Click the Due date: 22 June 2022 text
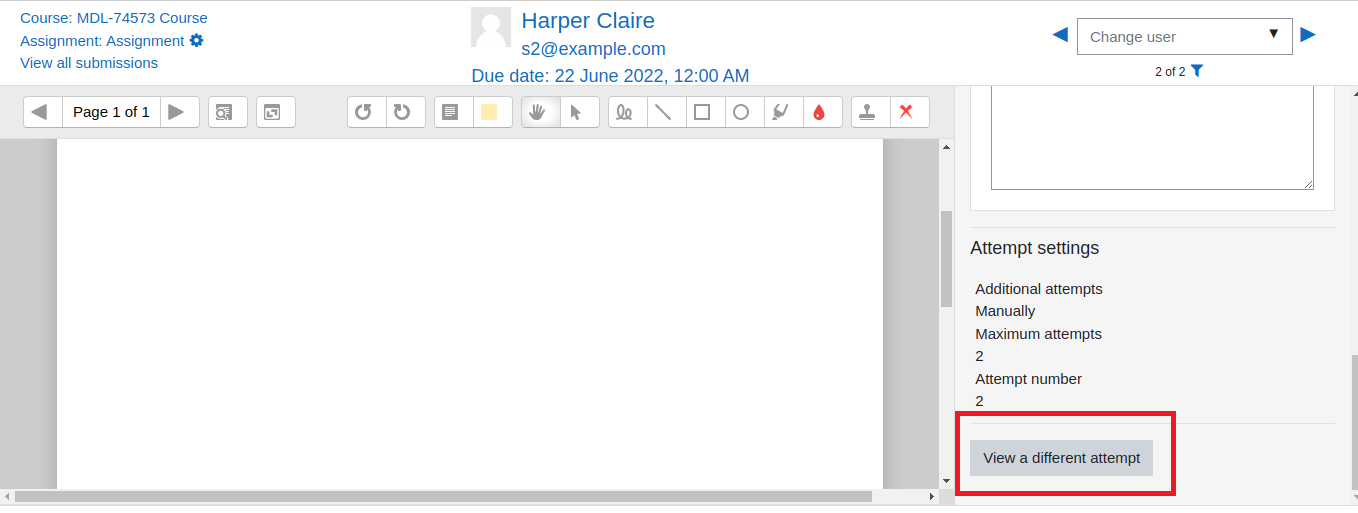 [x=610, y=76]
